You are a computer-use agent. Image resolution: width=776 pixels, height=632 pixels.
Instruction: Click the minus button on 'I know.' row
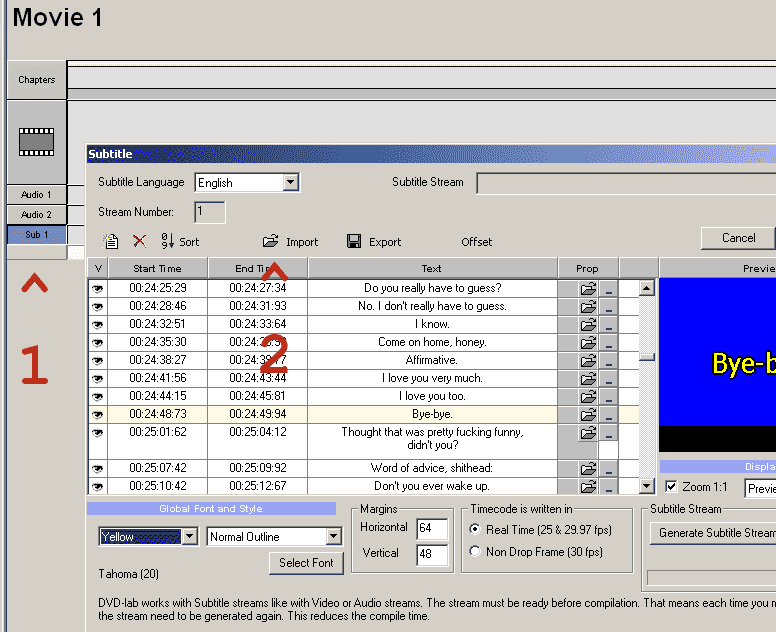pos(609,325)
